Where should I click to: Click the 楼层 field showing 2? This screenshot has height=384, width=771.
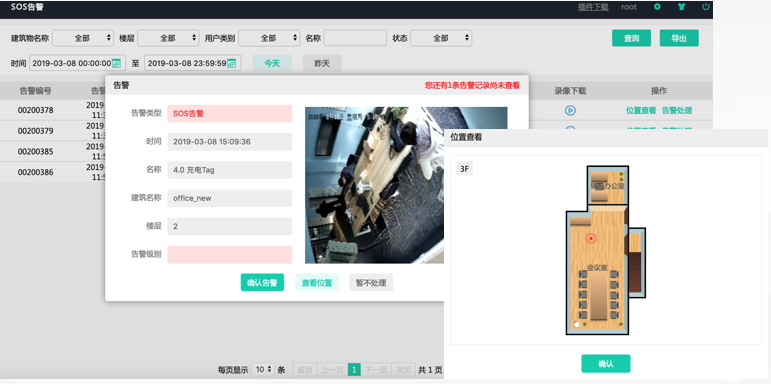coord(230,226)
